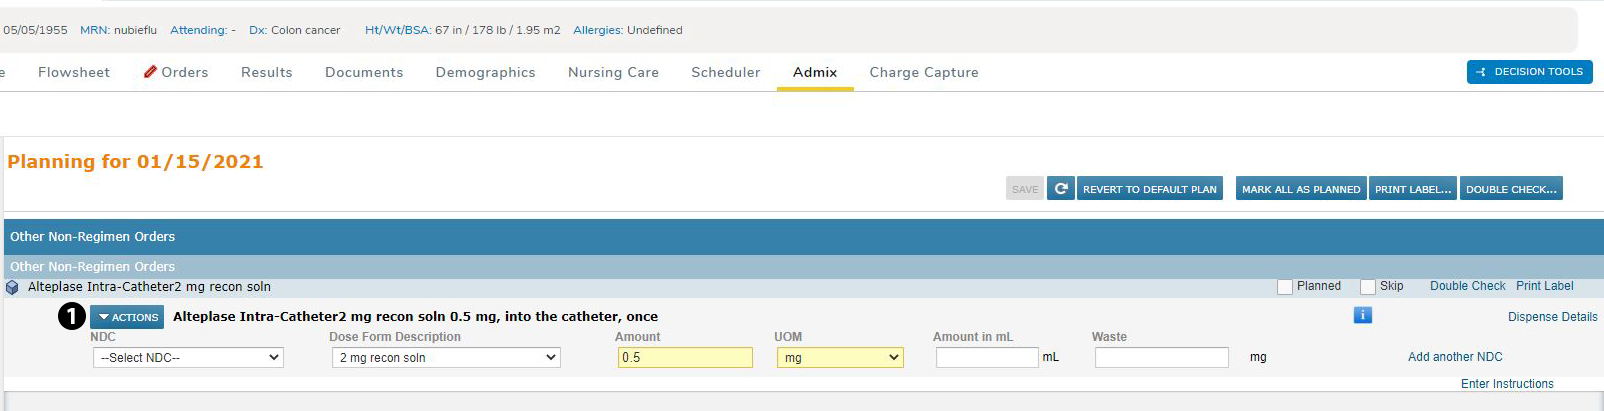The image size is (1604, 411).
Task: Open Orders tab with pencil icon
Action: (176, 72)
